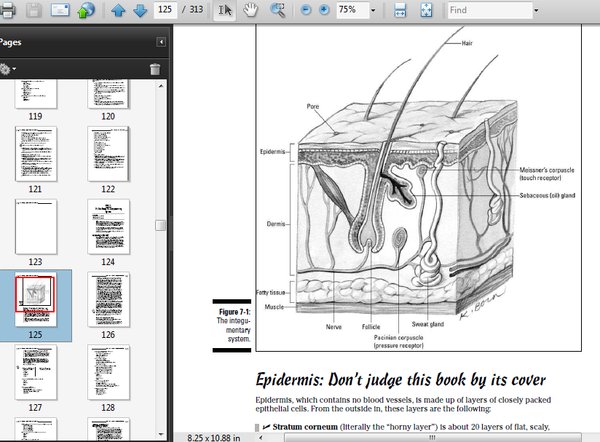Click the upload to web globe icon
The width and height of the screenshot is (600, 442).
86,10
